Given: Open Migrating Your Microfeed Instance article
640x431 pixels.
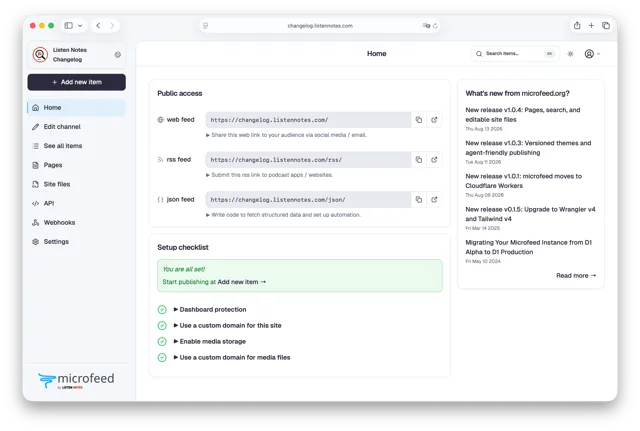Looking at the screenshot, I should [x=529, y=247].
